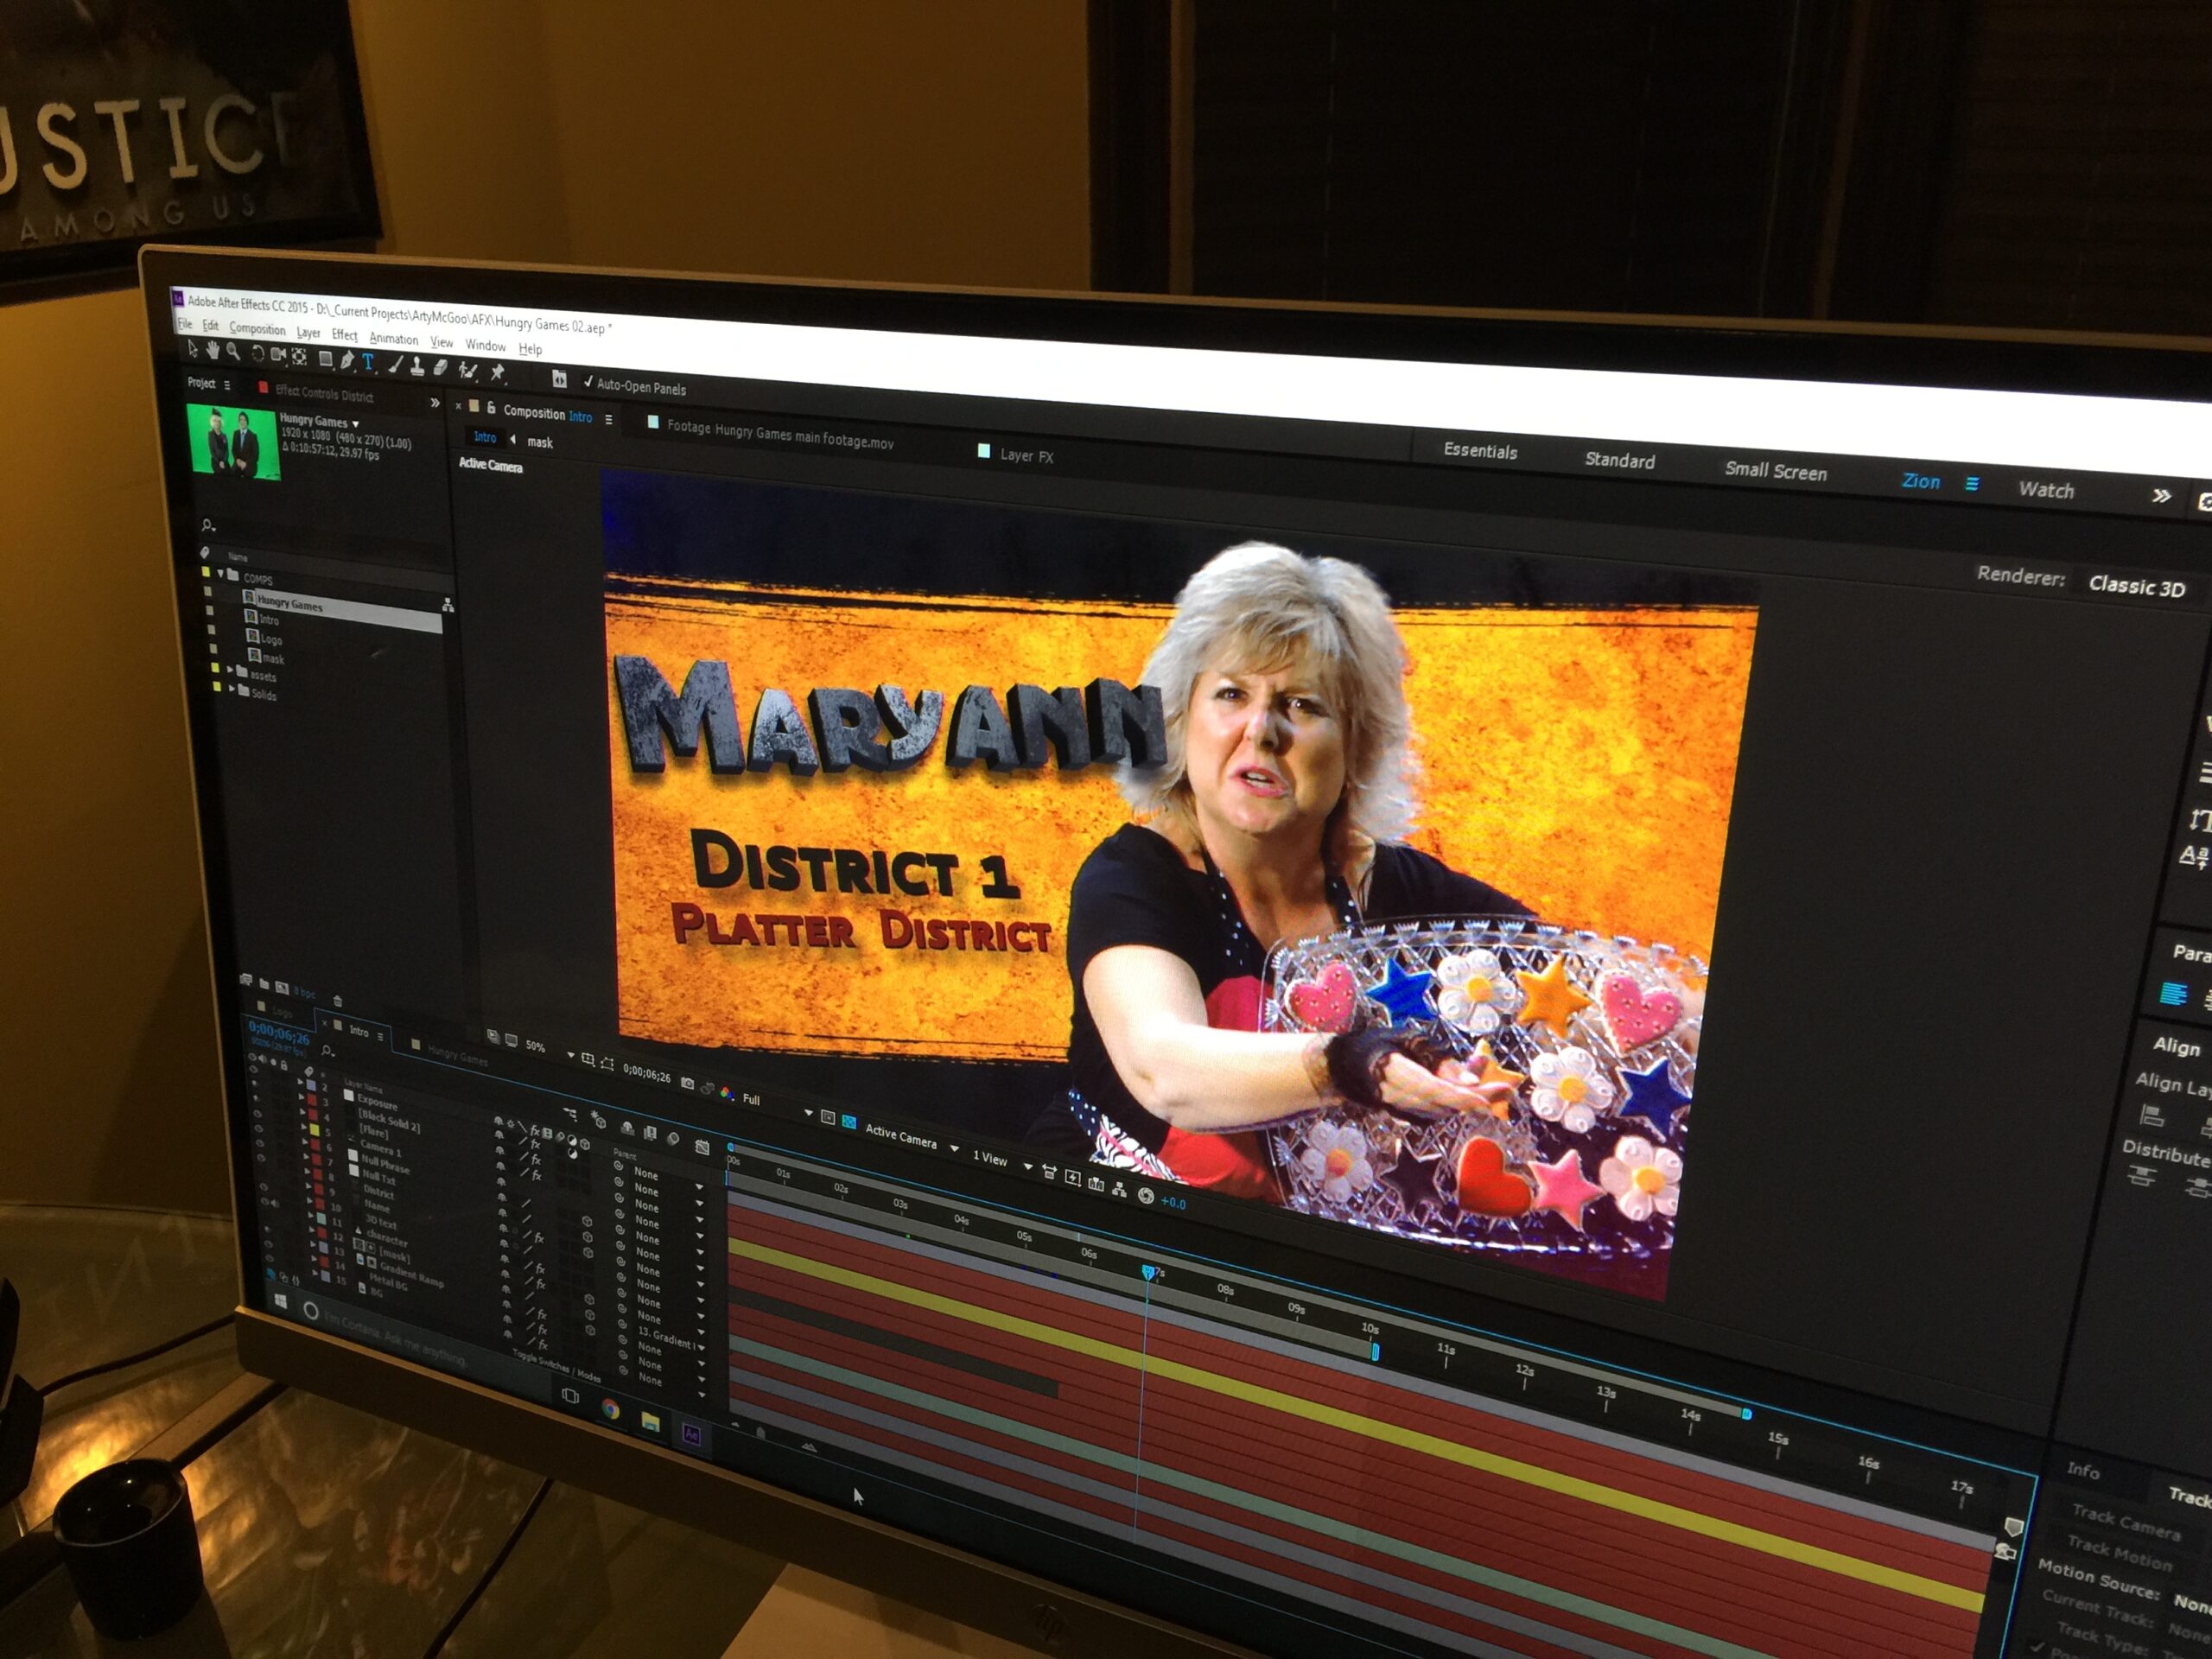Open File Explorer from the taskbar
This screenshot has width=2212, height=1659.
coord(650,1422)
